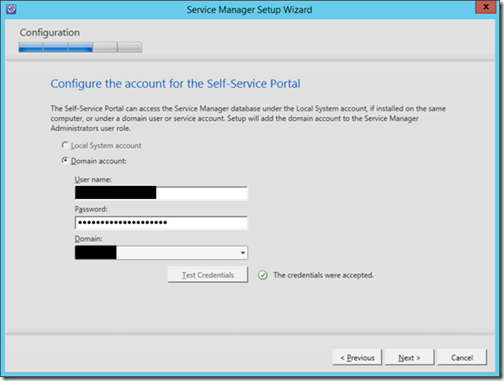Click into the User name field
This screenshot has height=381, width=504.
click(161, 193)
